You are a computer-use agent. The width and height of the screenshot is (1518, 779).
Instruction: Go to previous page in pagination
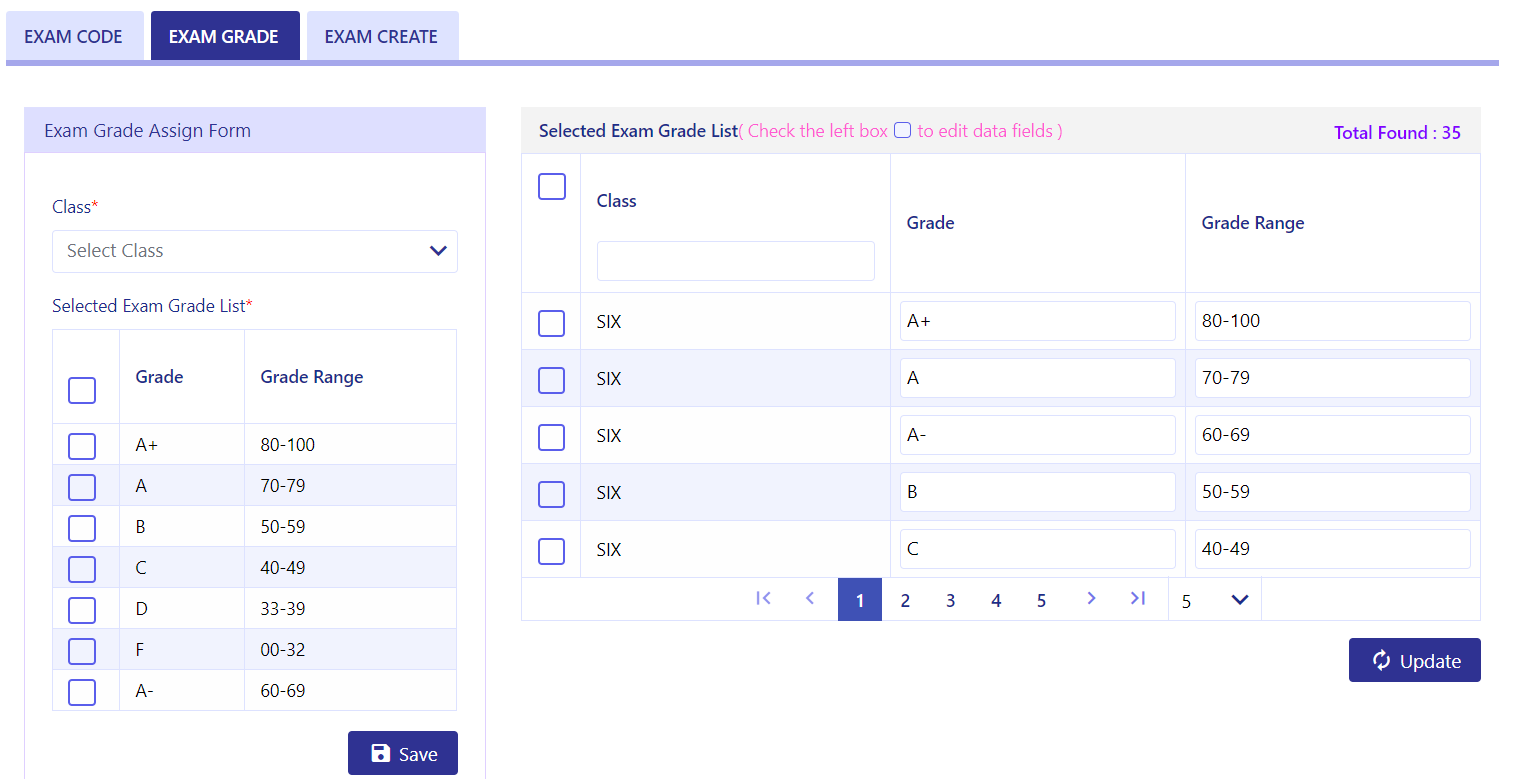[810, 599]
